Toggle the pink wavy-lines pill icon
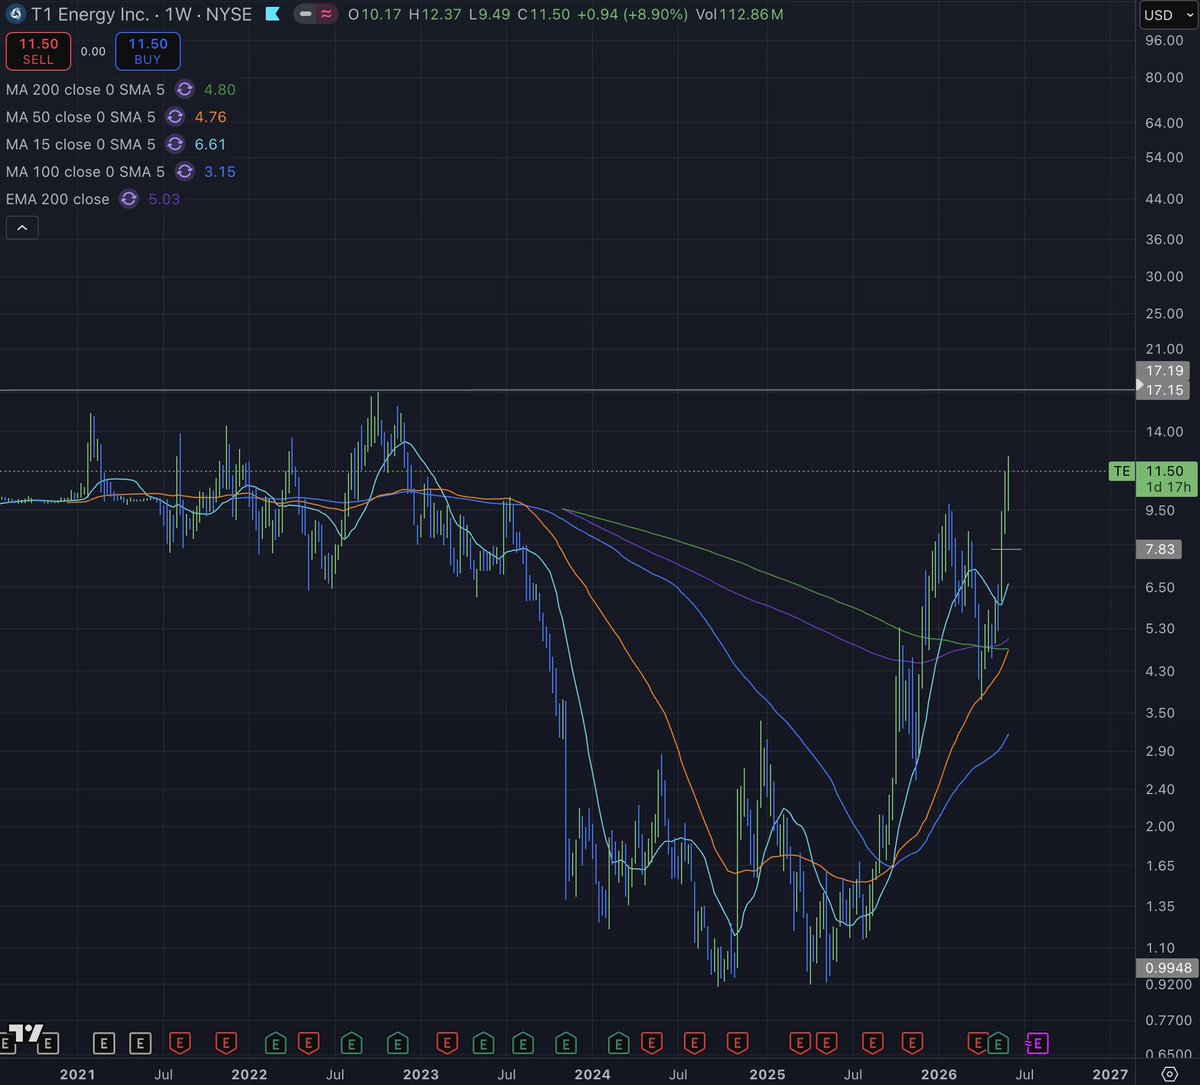This screenshot has width=1200, height=1085. 326,15
